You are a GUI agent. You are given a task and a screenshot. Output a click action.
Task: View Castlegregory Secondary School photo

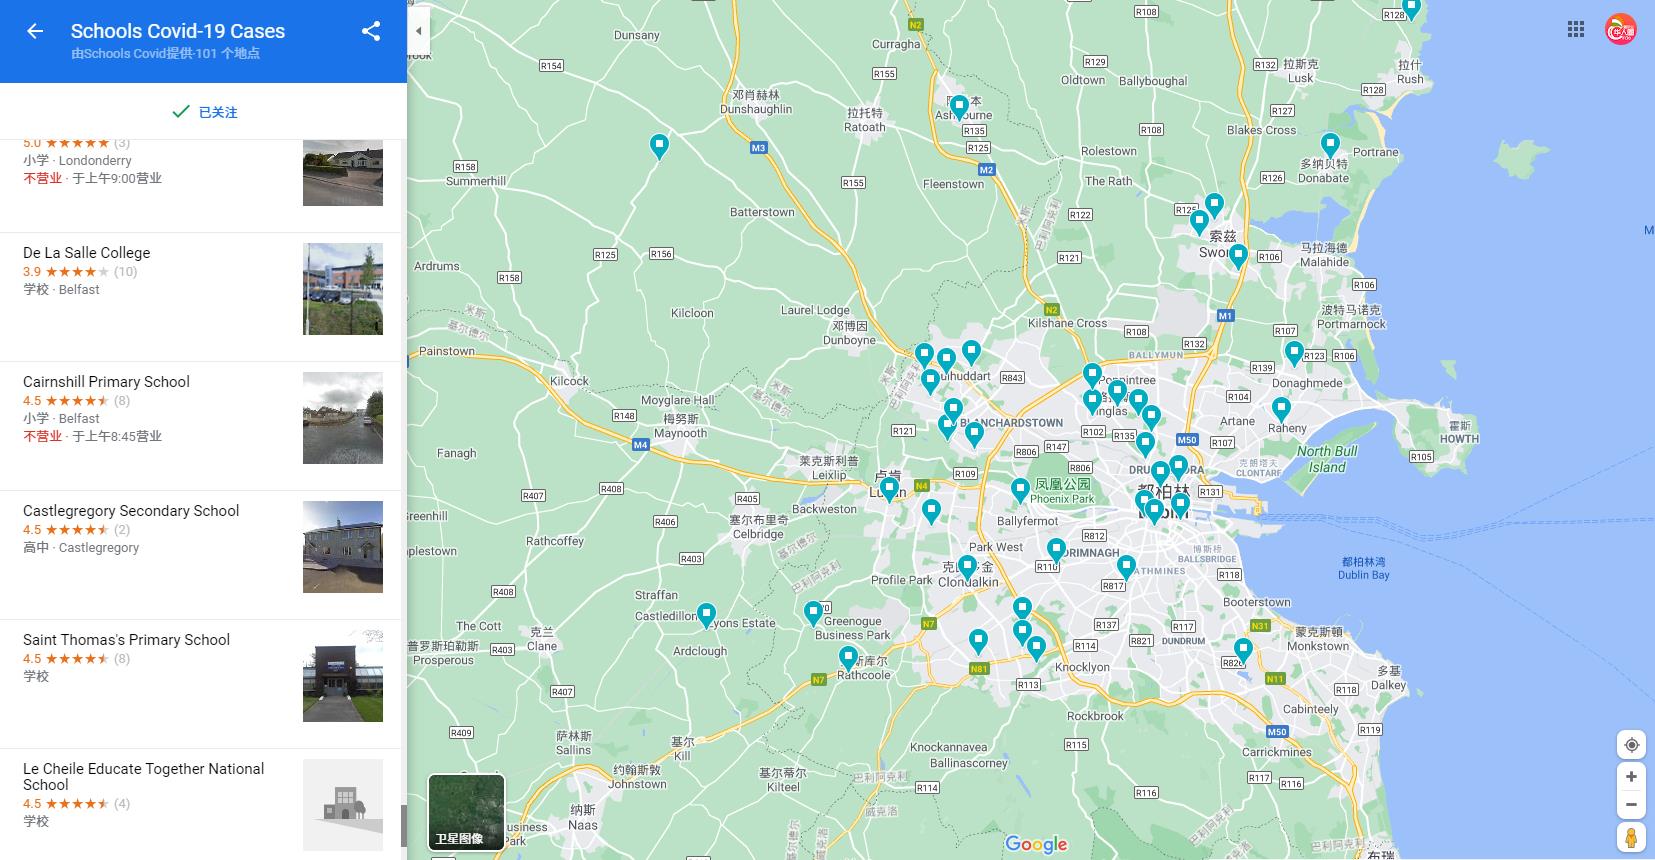pos(343,547)
